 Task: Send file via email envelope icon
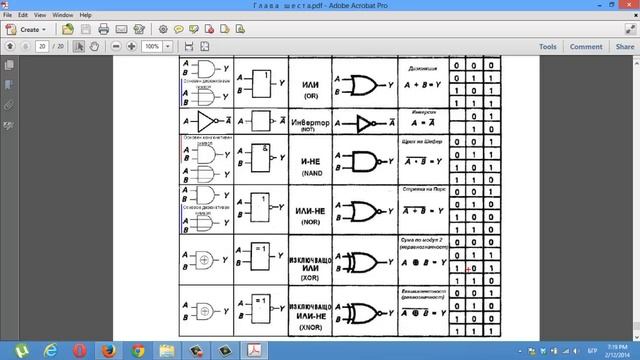point(121,29)
